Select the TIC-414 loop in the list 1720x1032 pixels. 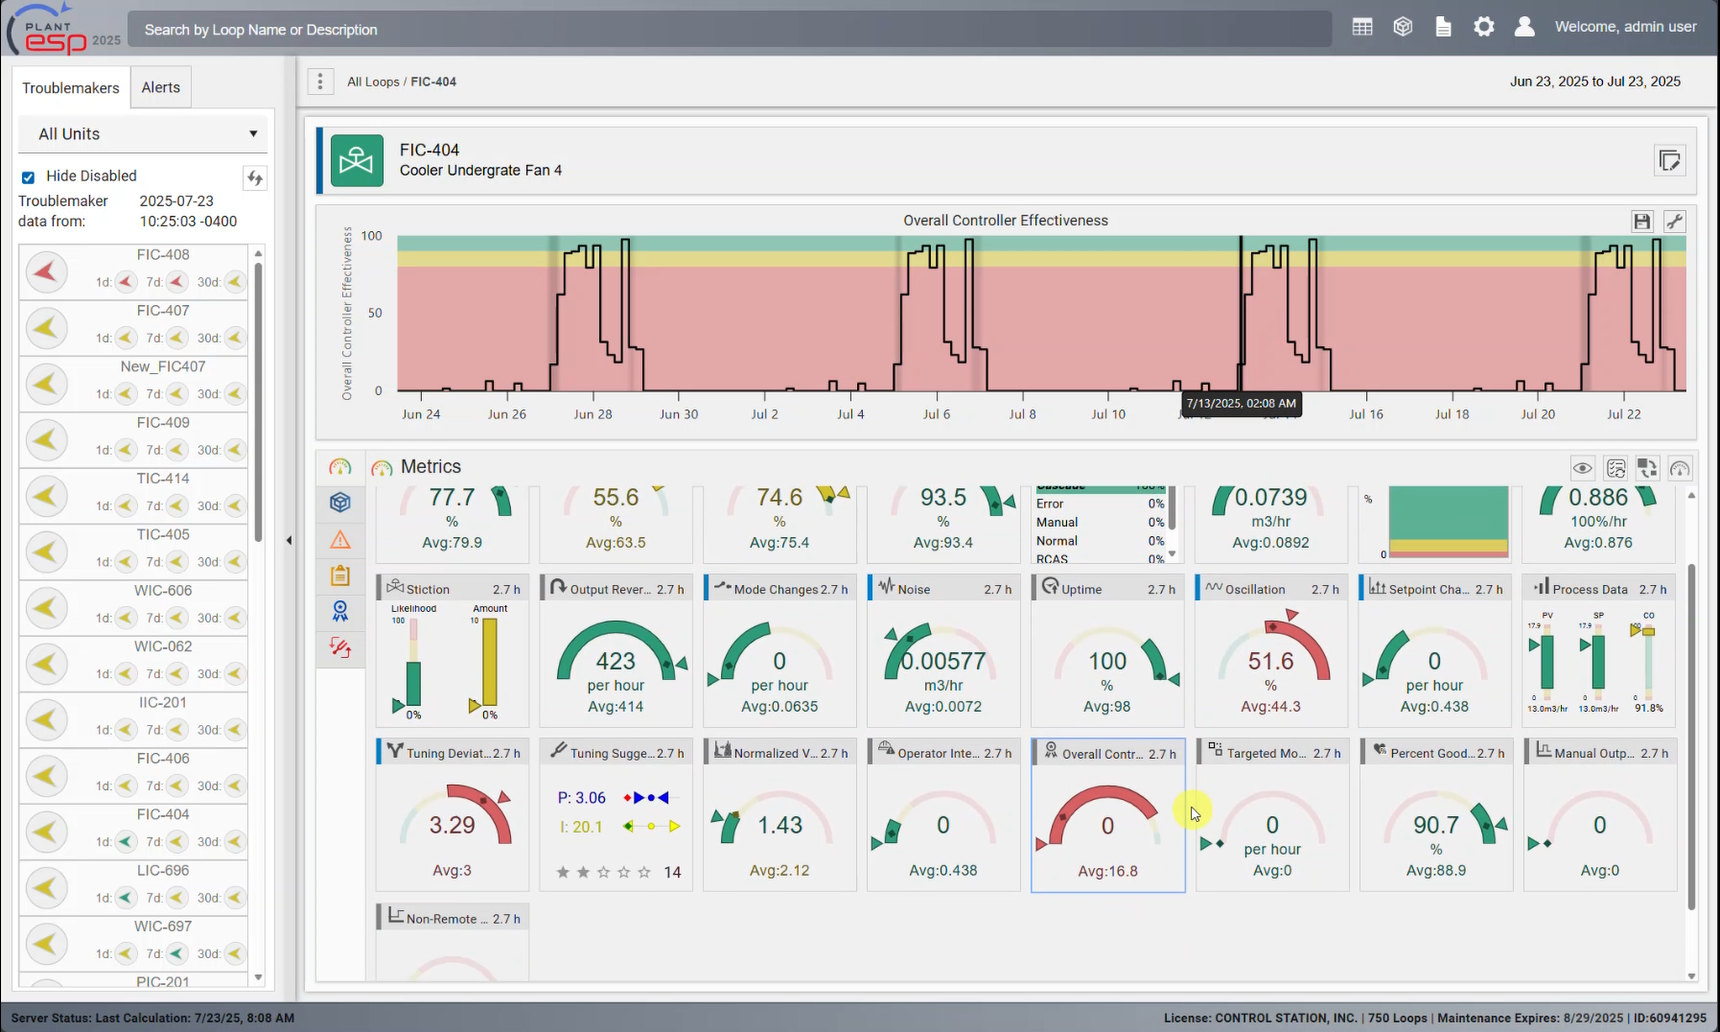point(133,496)
